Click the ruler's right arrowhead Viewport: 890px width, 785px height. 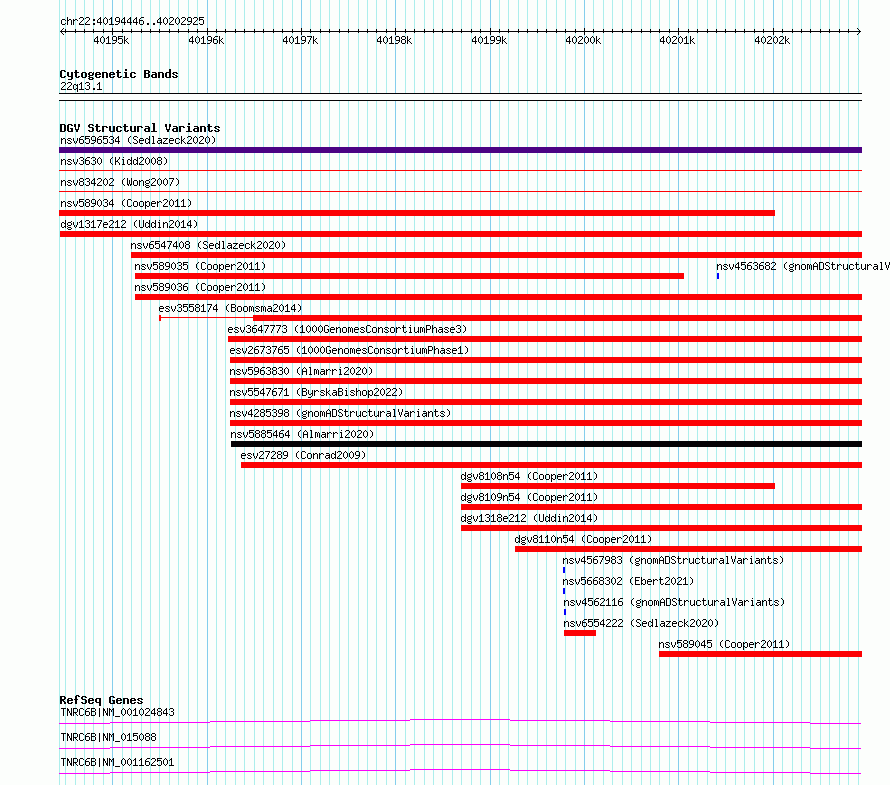point(859,32)
